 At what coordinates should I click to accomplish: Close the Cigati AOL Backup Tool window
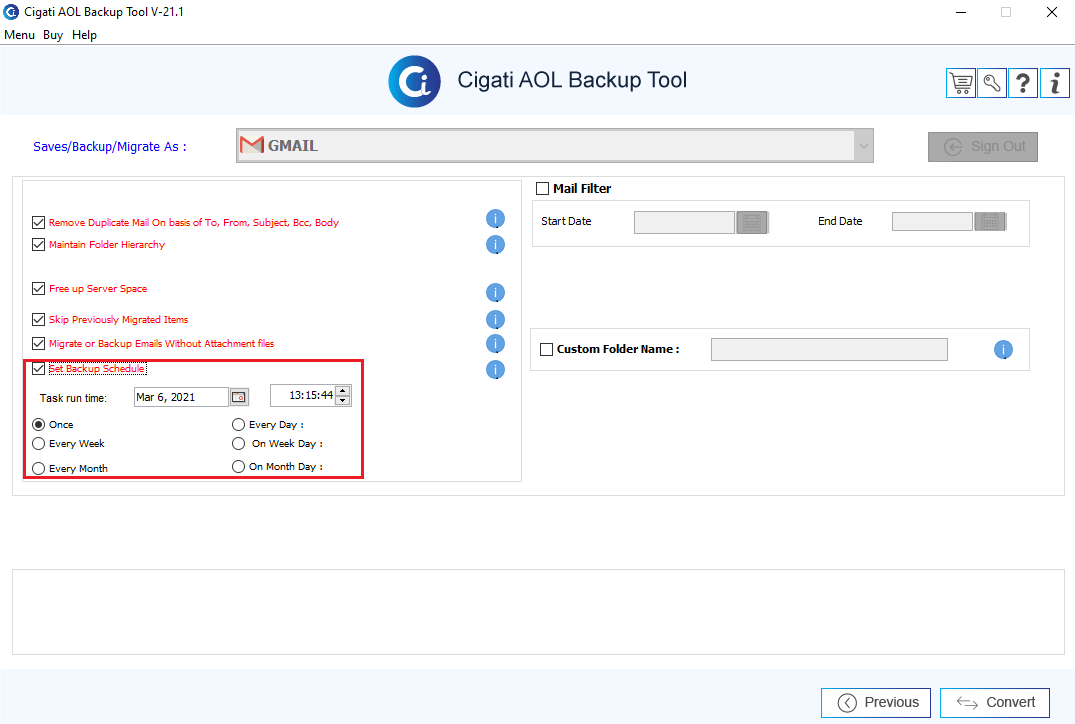1052,12
